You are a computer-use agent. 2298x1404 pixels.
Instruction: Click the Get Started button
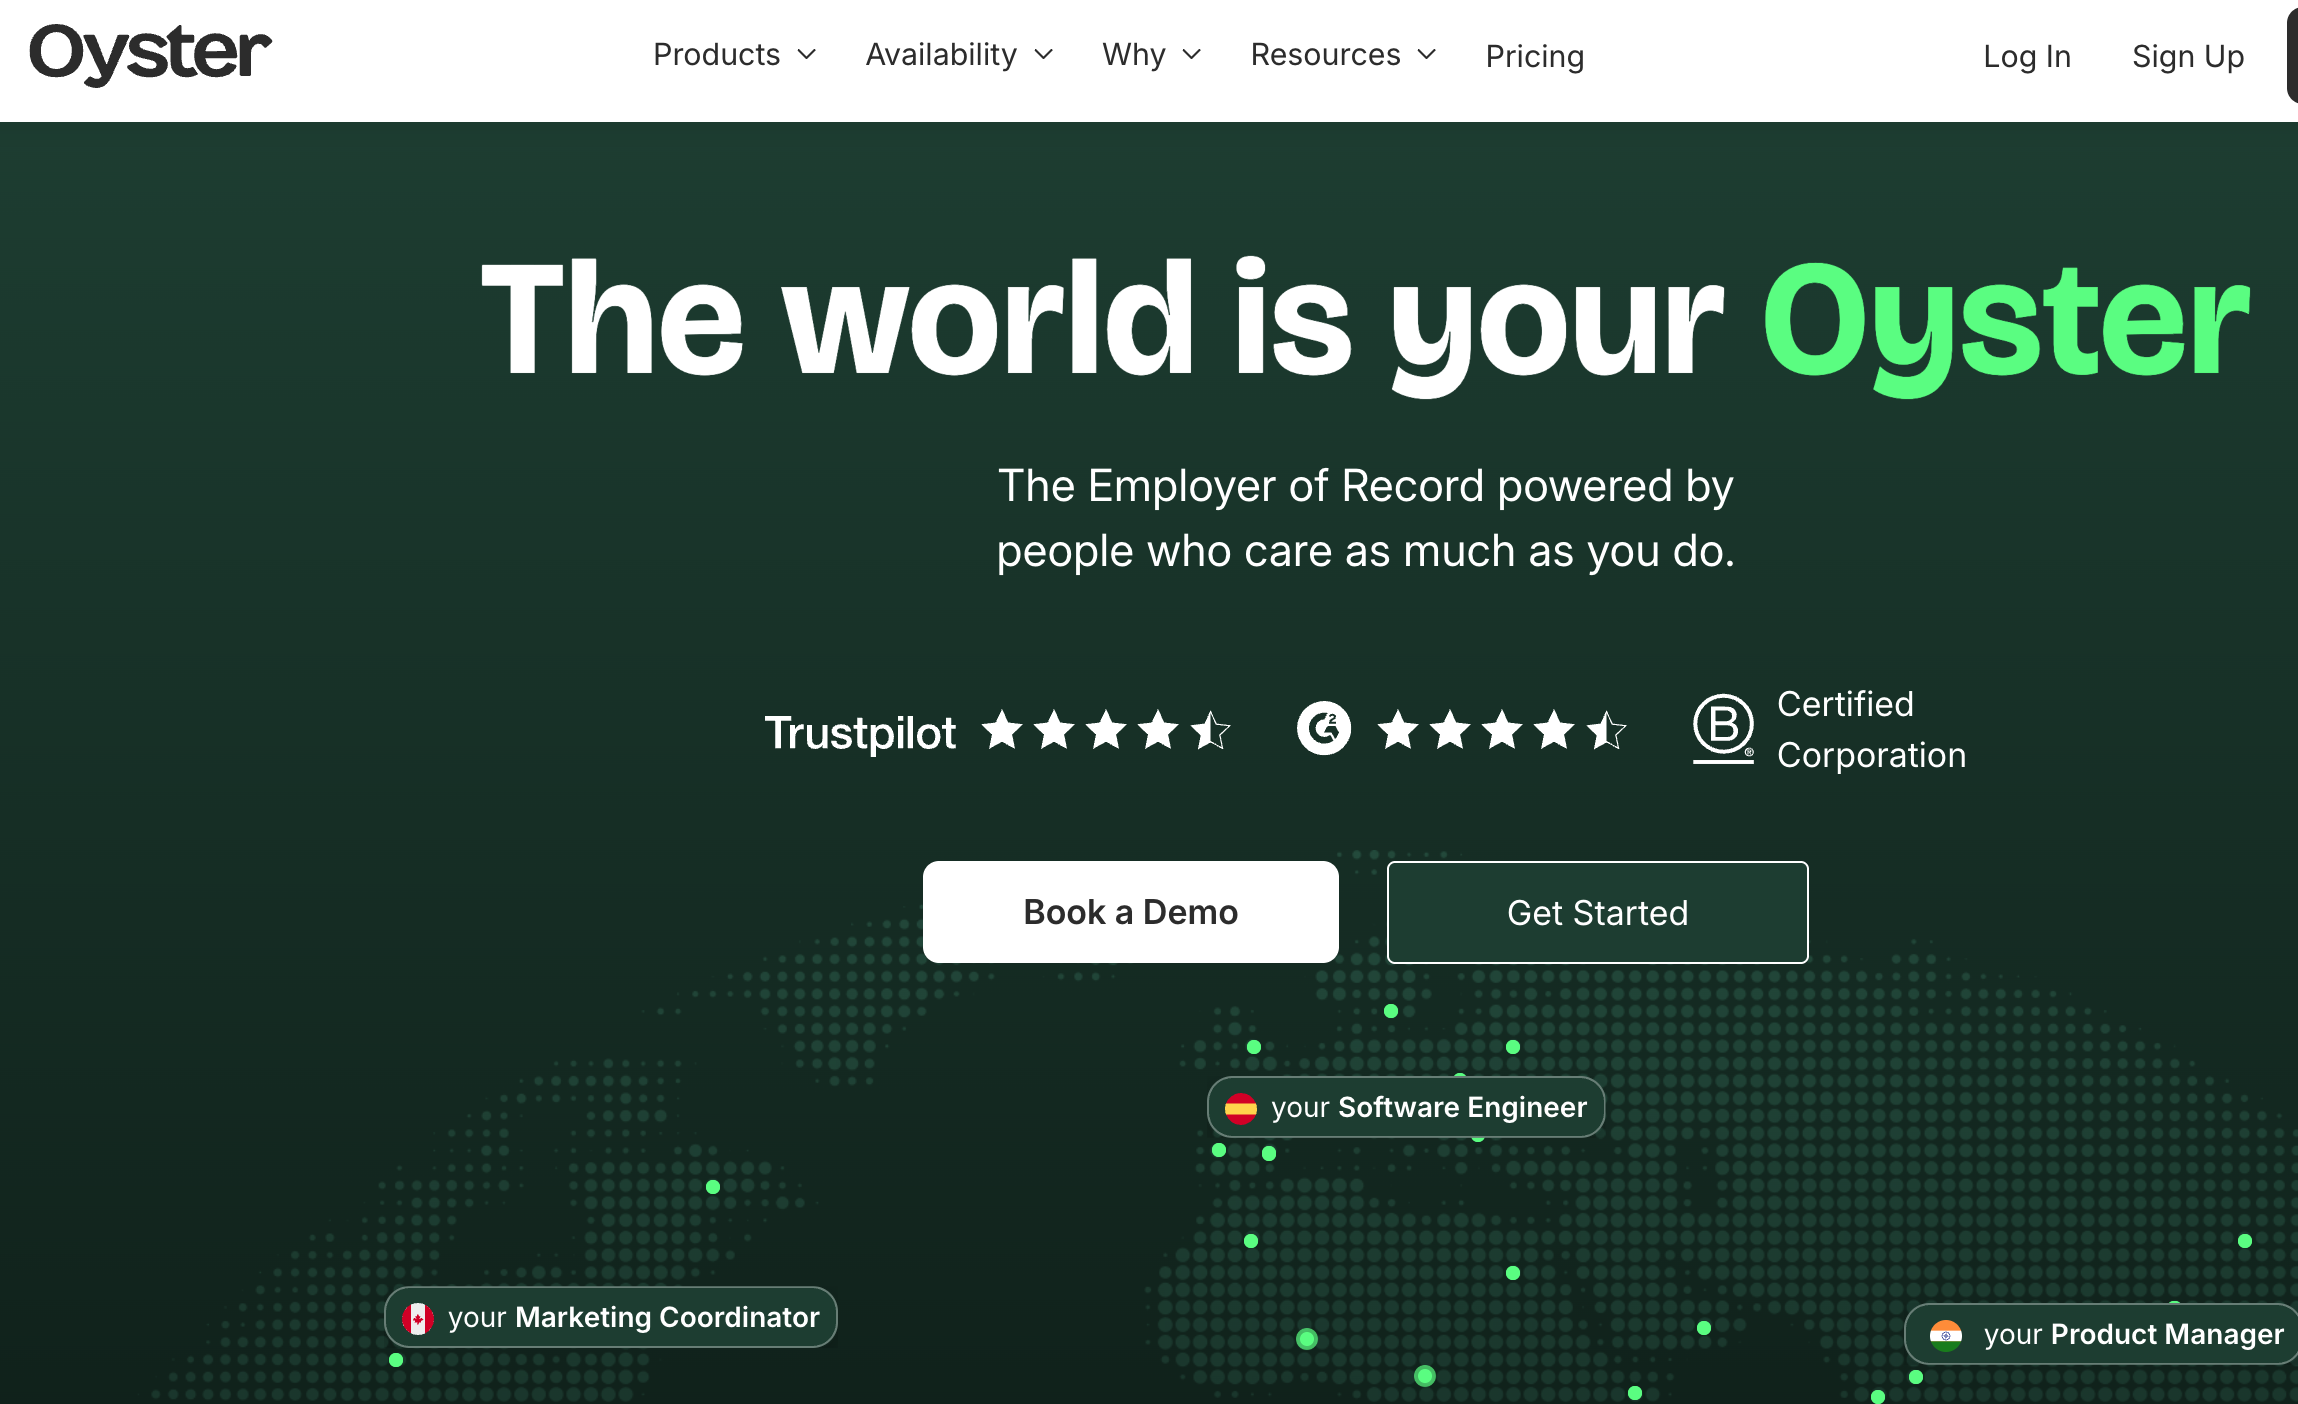[1598, 912]
